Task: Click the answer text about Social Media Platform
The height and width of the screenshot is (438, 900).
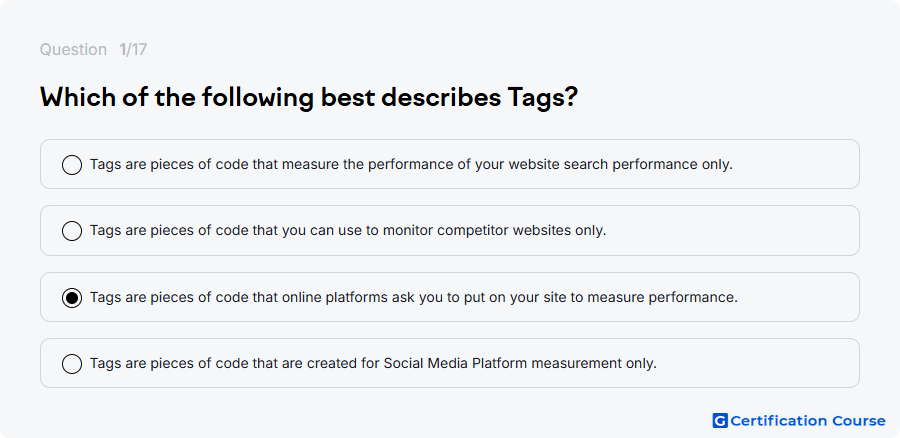Action: pos(373,363)
